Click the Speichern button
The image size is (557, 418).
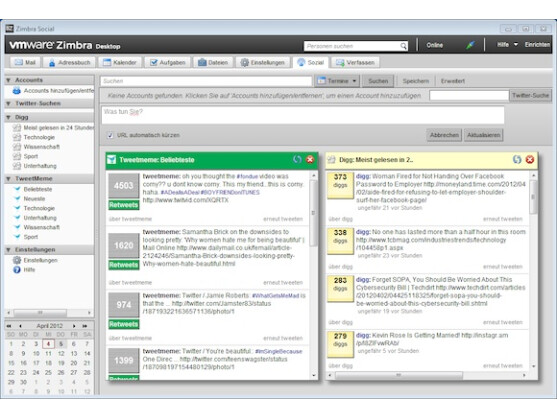(416, 81)
